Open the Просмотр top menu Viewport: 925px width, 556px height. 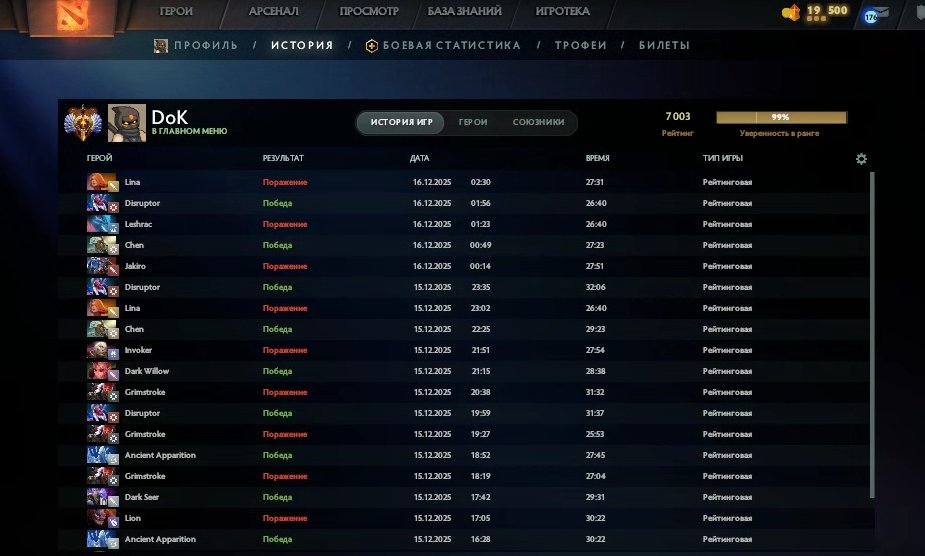point(369,11)
